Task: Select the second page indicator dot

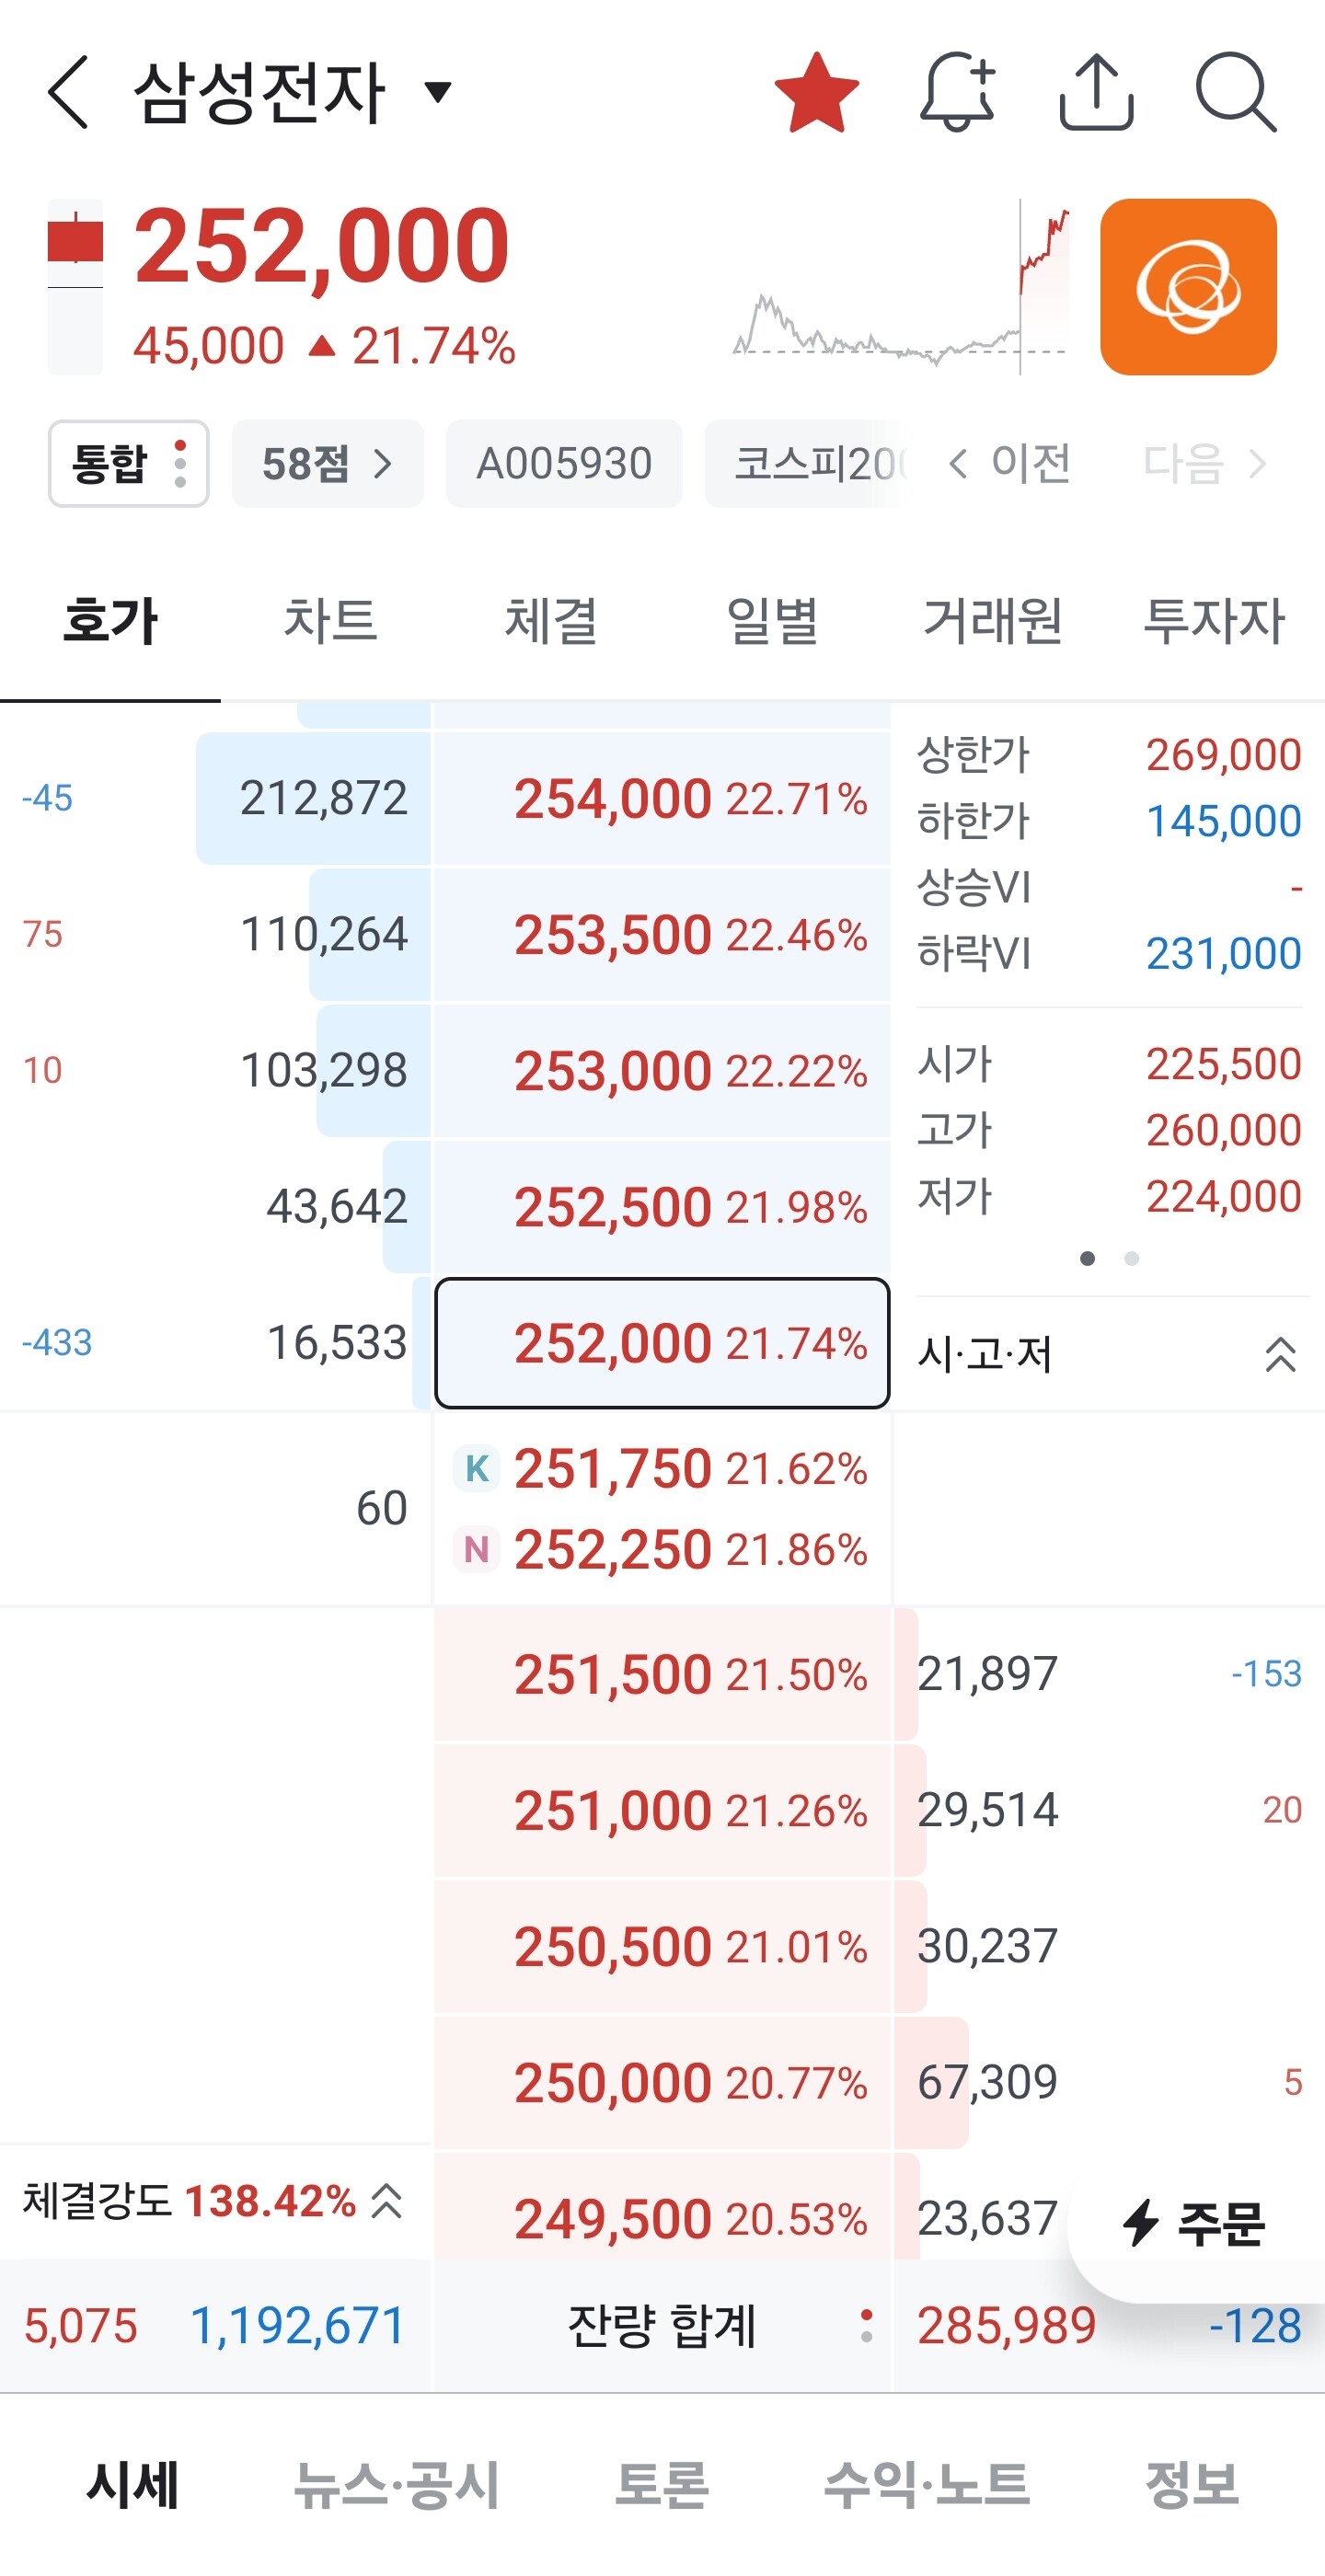Action: tap(1132, 1259)
